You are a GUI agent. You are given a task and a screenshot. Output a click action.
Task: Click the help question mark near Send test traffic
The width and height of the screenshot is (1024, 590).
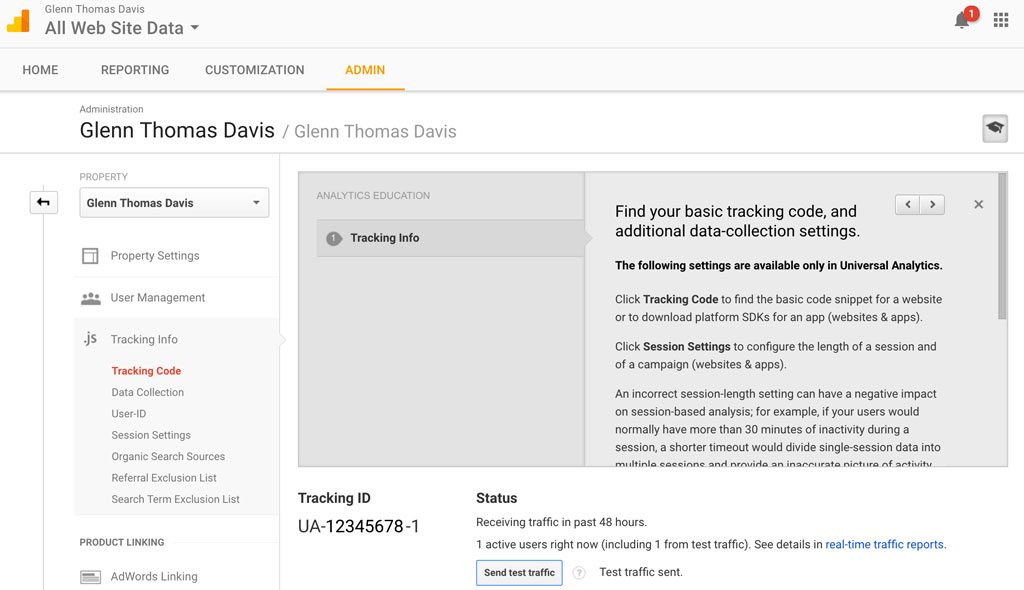(x=579, y=572)
